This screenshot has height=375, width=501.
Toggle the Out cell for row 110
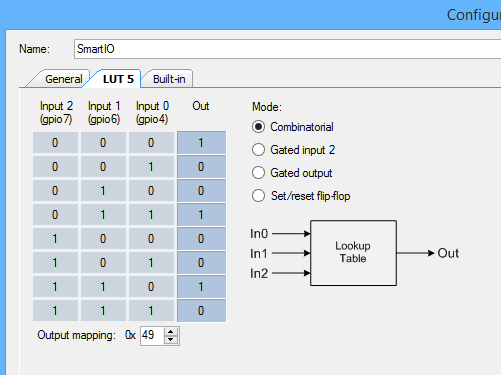point(201,287)
